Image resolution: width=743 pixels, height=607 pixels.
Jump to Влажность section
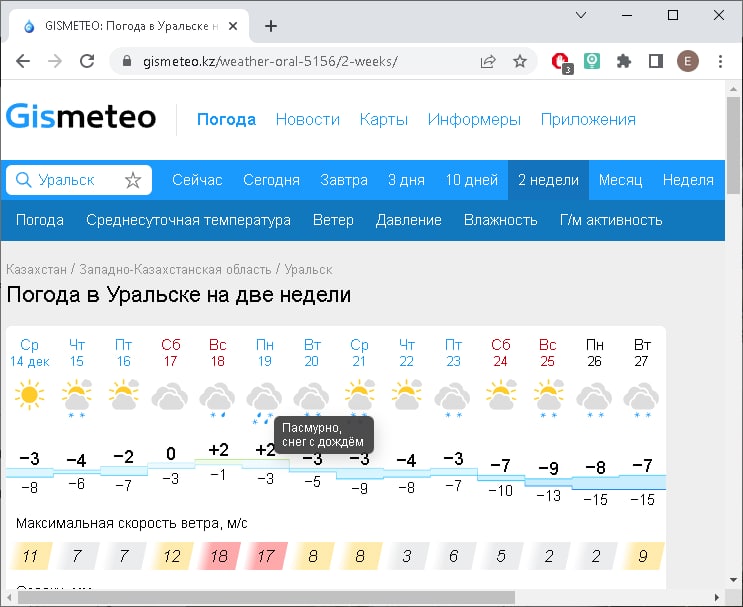pyautogui.click(x=500, y=220)
